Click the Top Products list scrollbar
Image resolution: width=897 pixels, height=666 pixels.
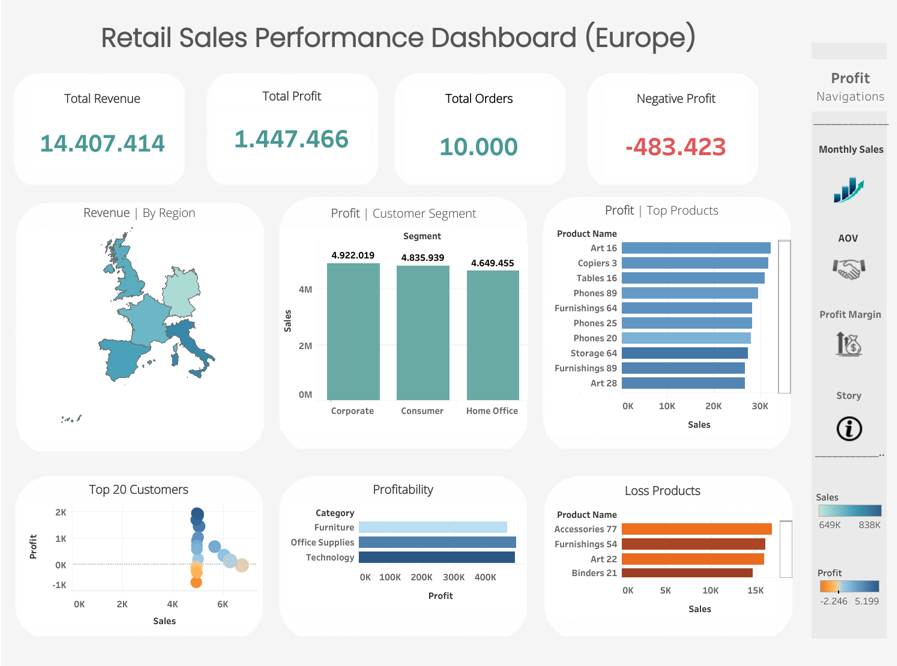point(785,316)
